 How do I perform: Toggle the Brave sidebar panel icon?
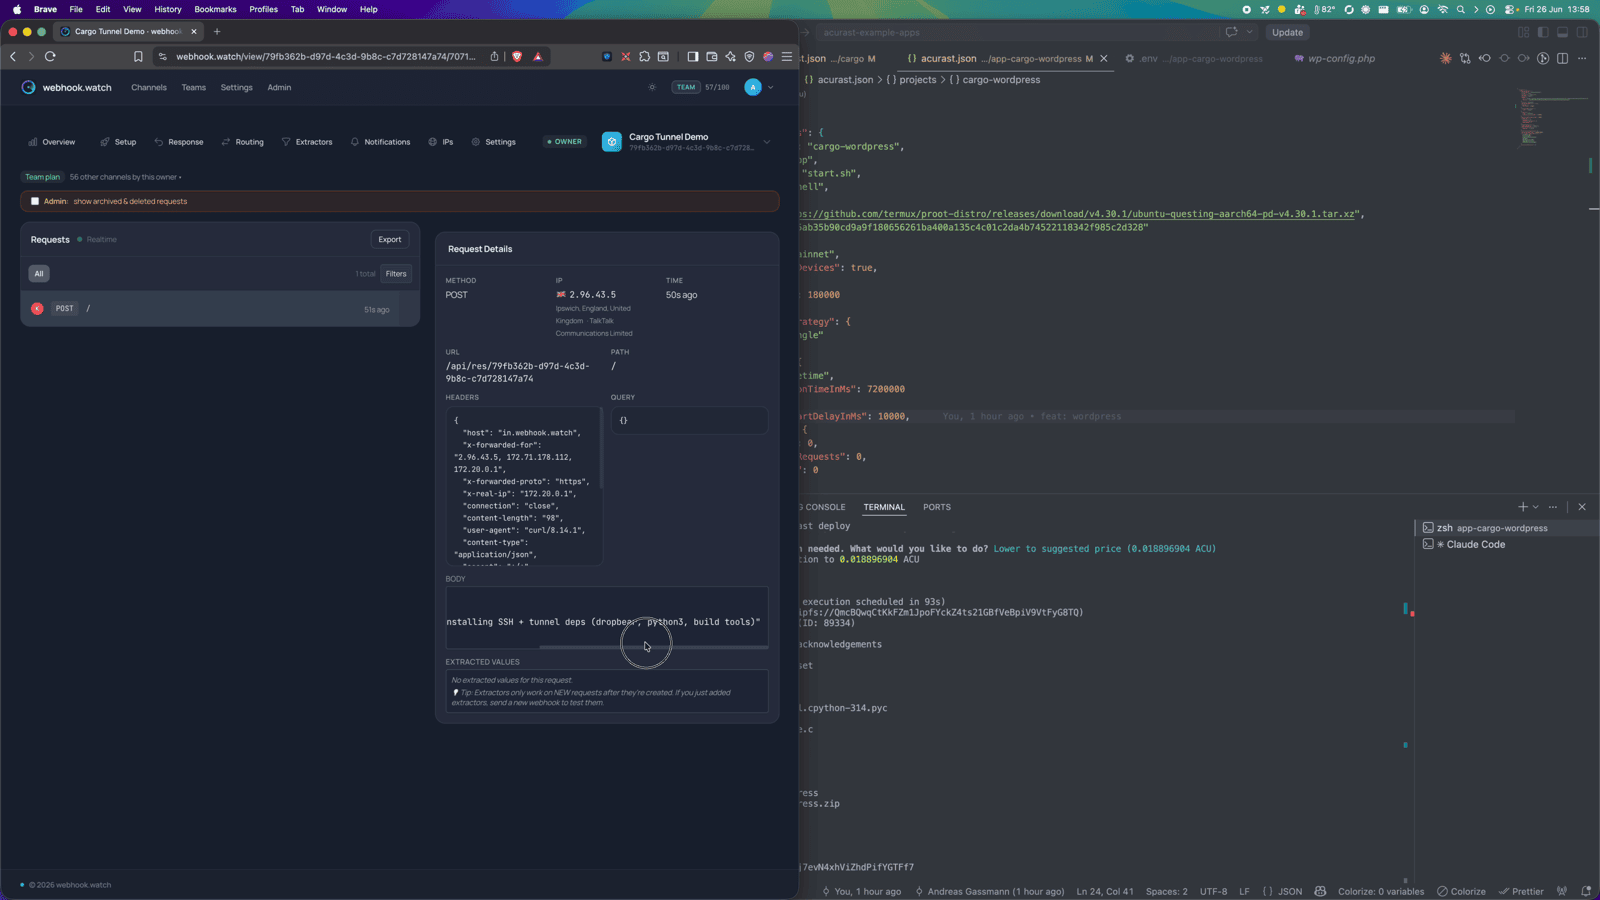[x=693, y=57]
